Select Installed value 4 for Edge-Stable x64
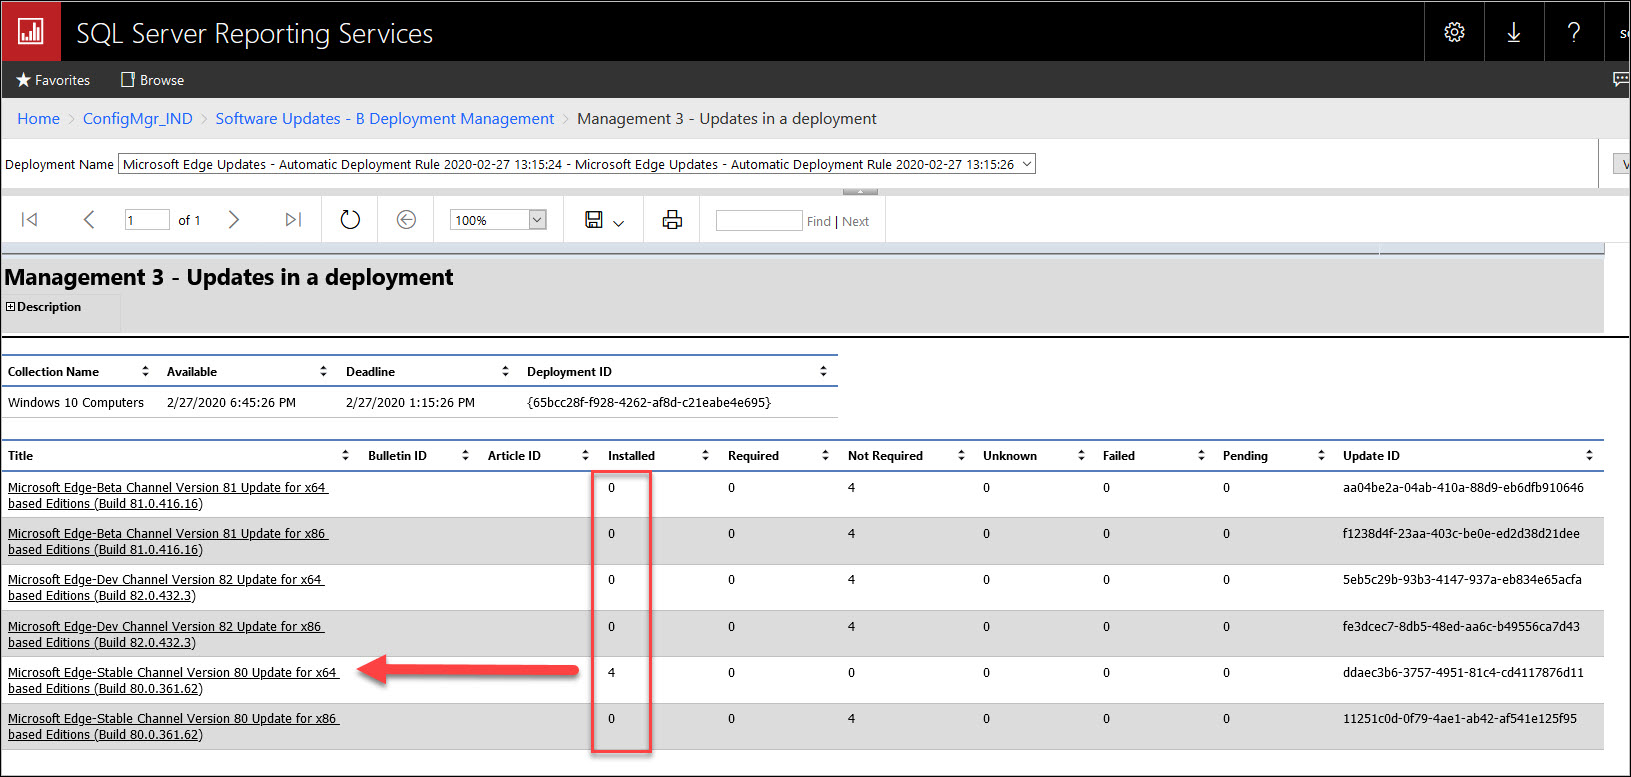 (611, 673)
